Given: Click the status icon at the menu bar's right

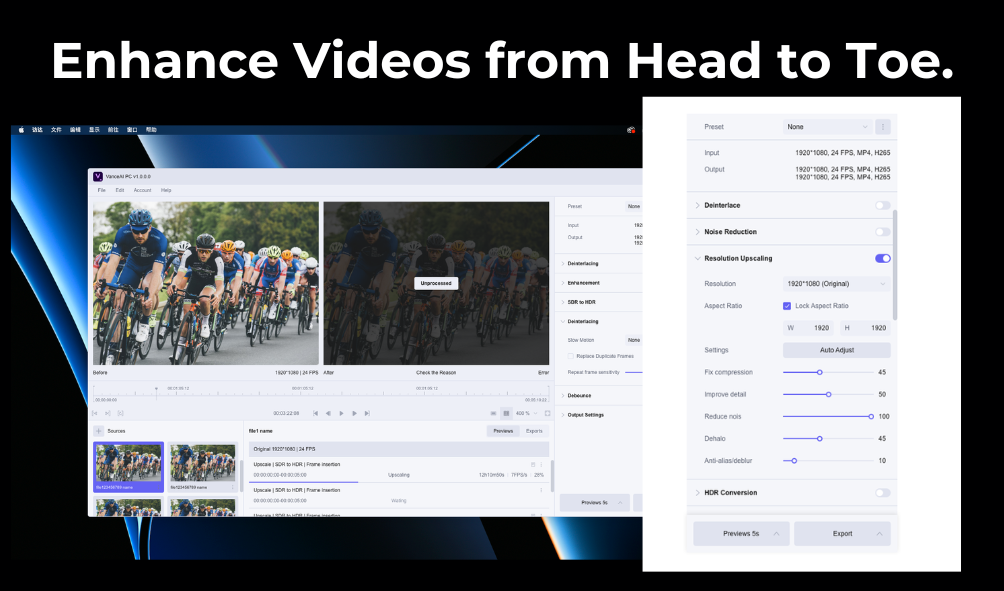Looking at the screenshot, I should (631, 129).
